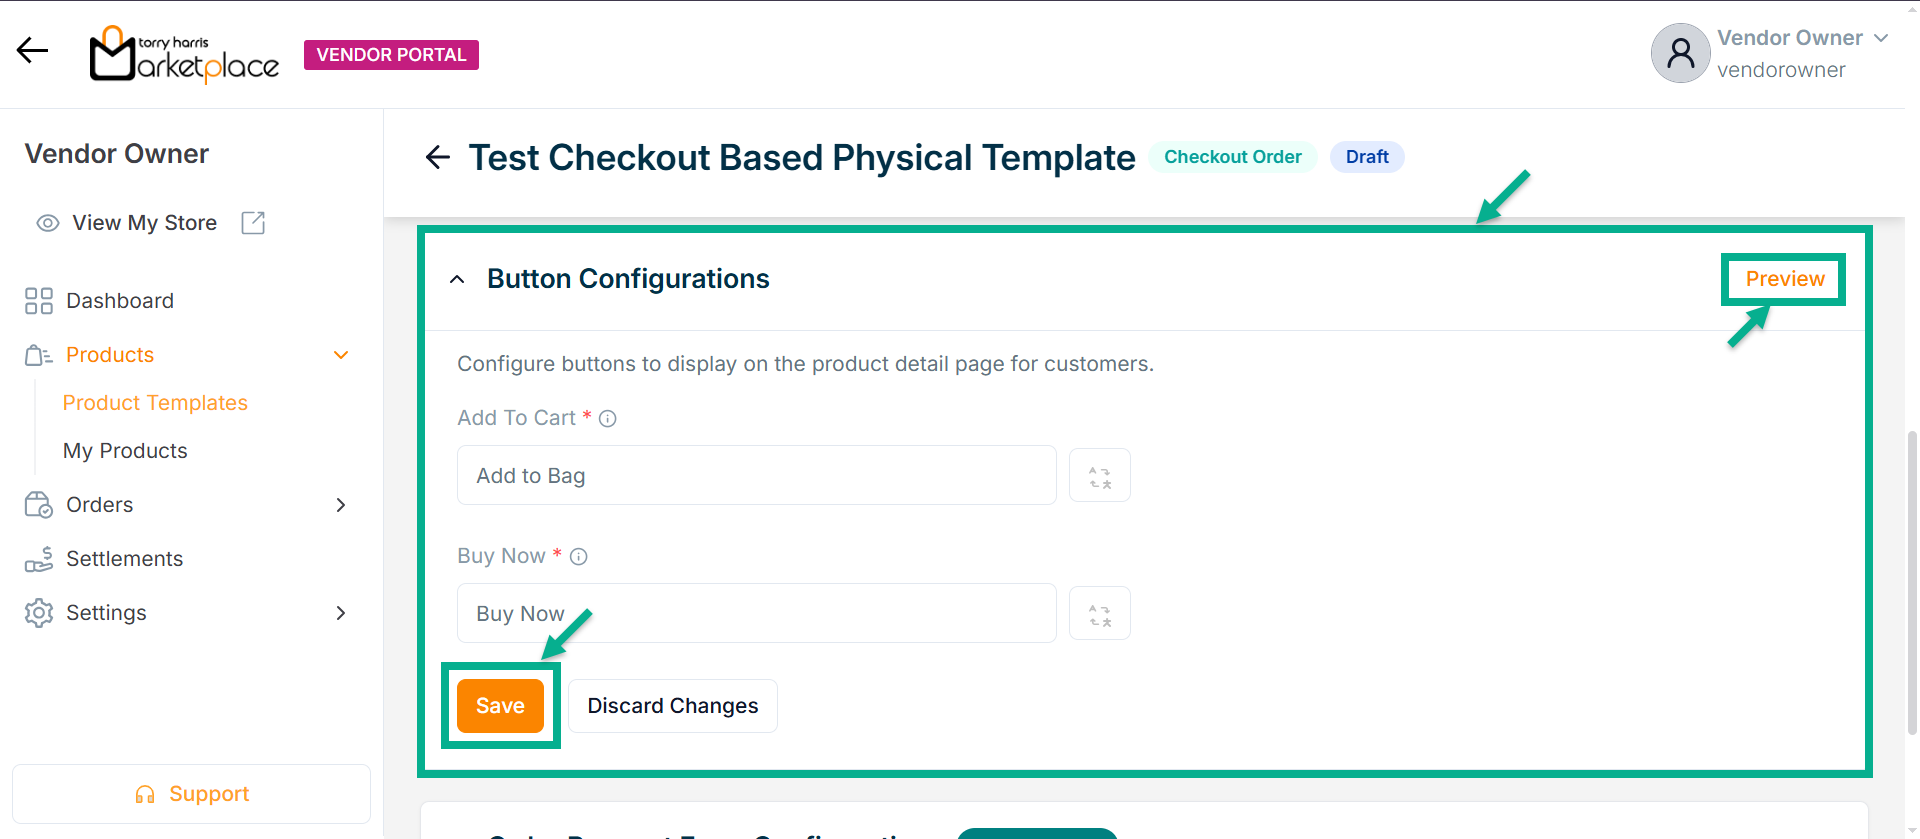
Task: Open store via external link icon
Action: pyautogui.click(x=253, y=223)
